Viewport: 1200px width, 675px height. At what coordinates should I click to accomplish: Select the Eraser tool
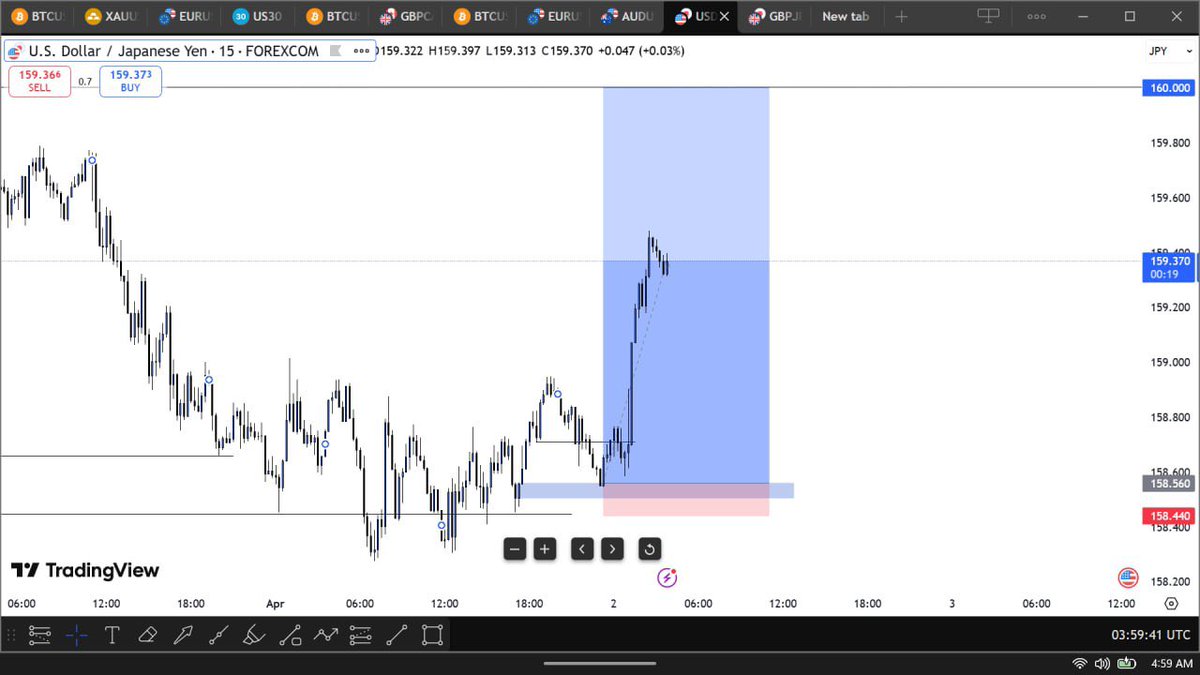click(147, 634)
